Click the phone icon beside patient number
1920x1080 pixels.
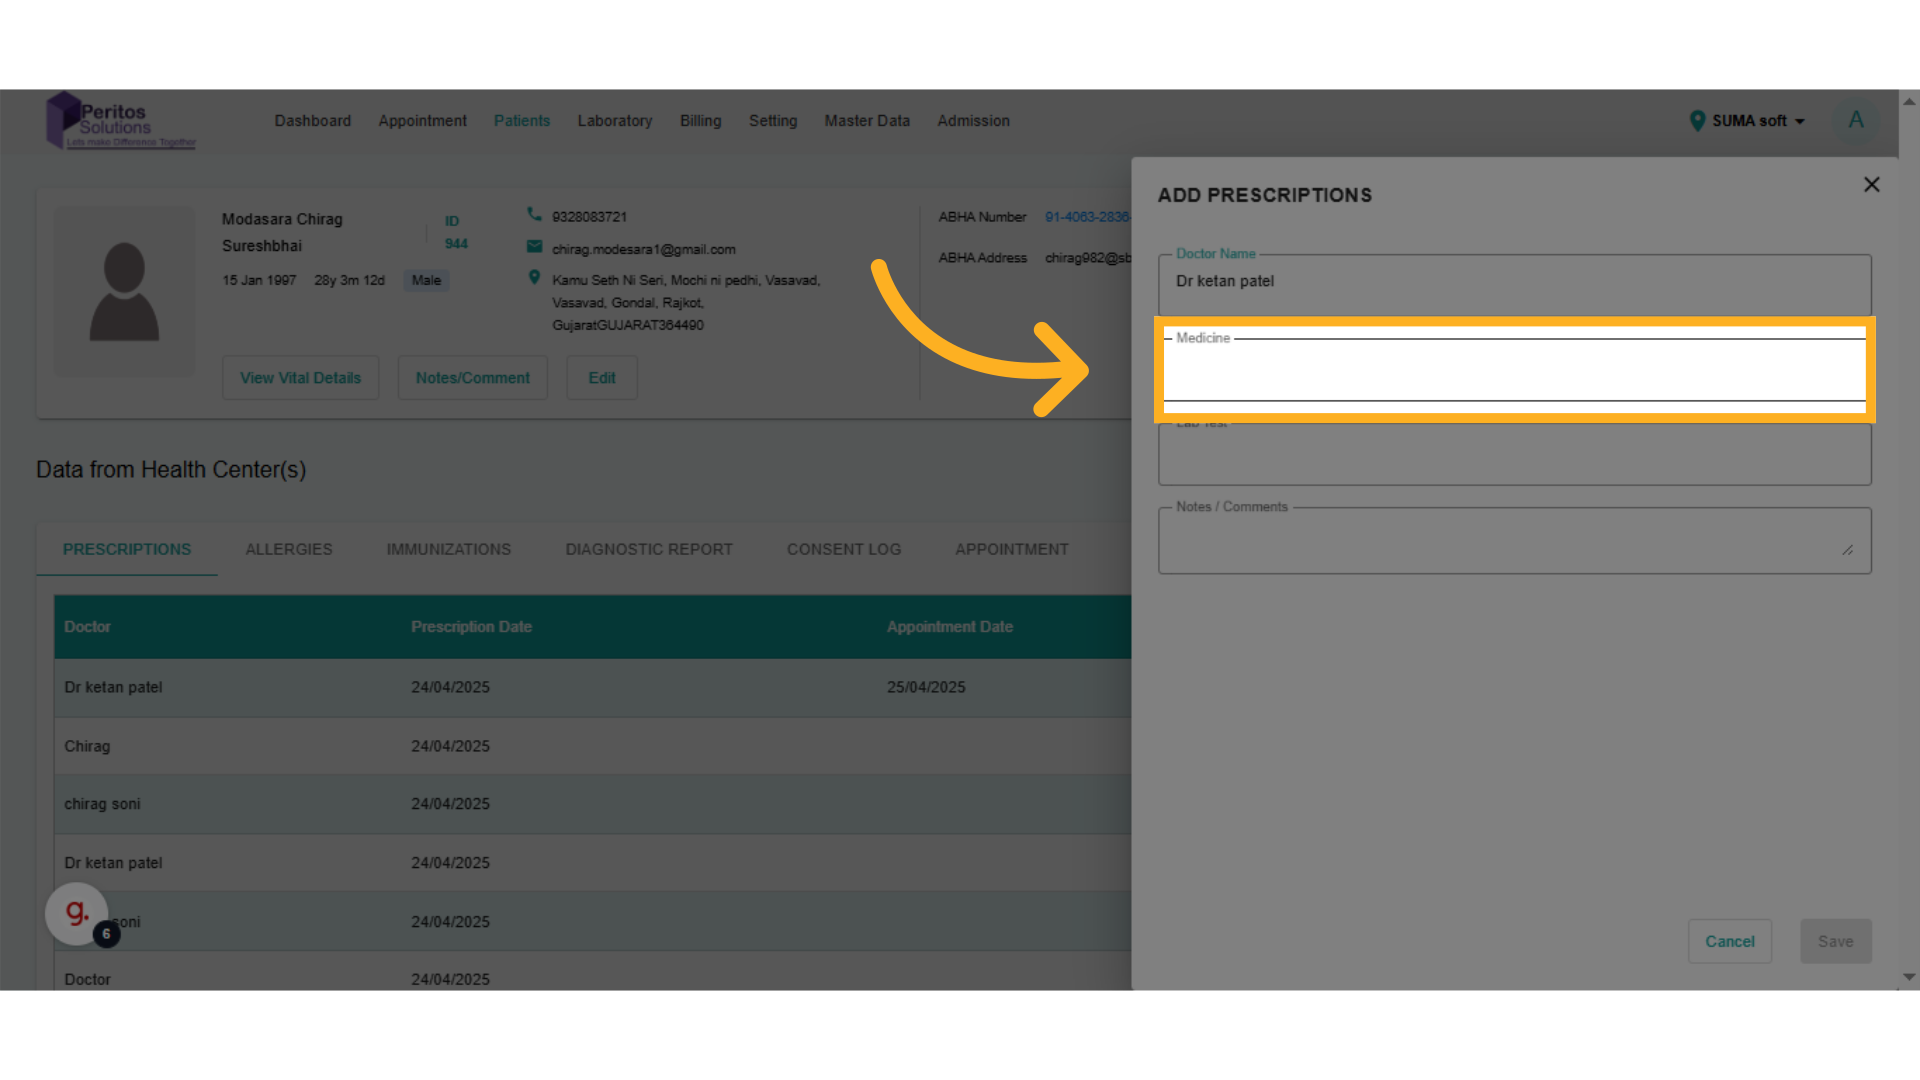pos(534,215)
